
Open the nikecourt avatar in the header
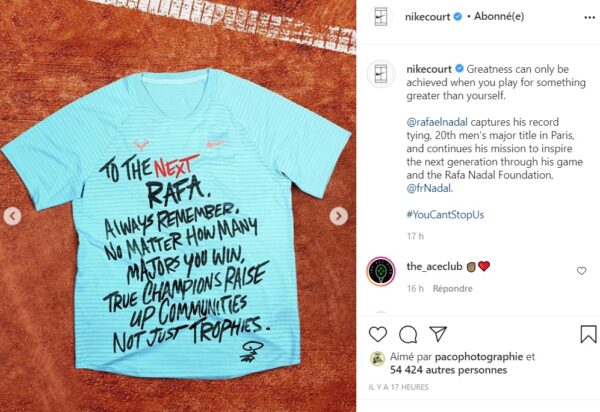pyautogui.click(x=381, y=17)
